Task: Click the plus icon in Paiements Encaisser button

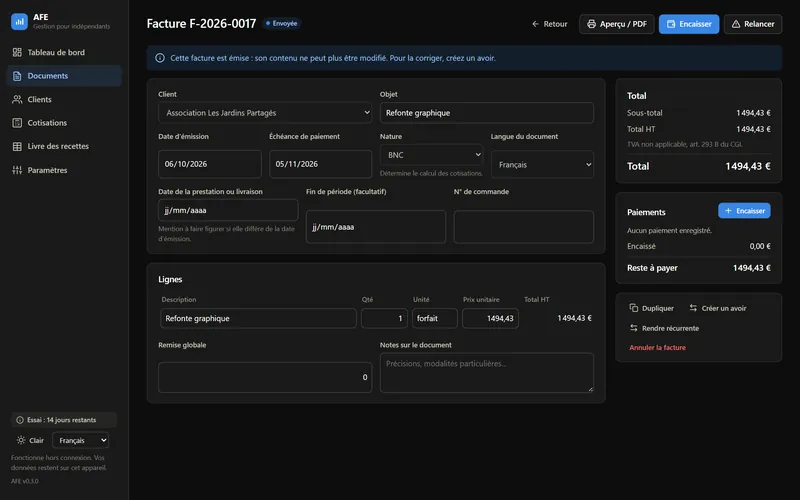Action: pos(728,211)
